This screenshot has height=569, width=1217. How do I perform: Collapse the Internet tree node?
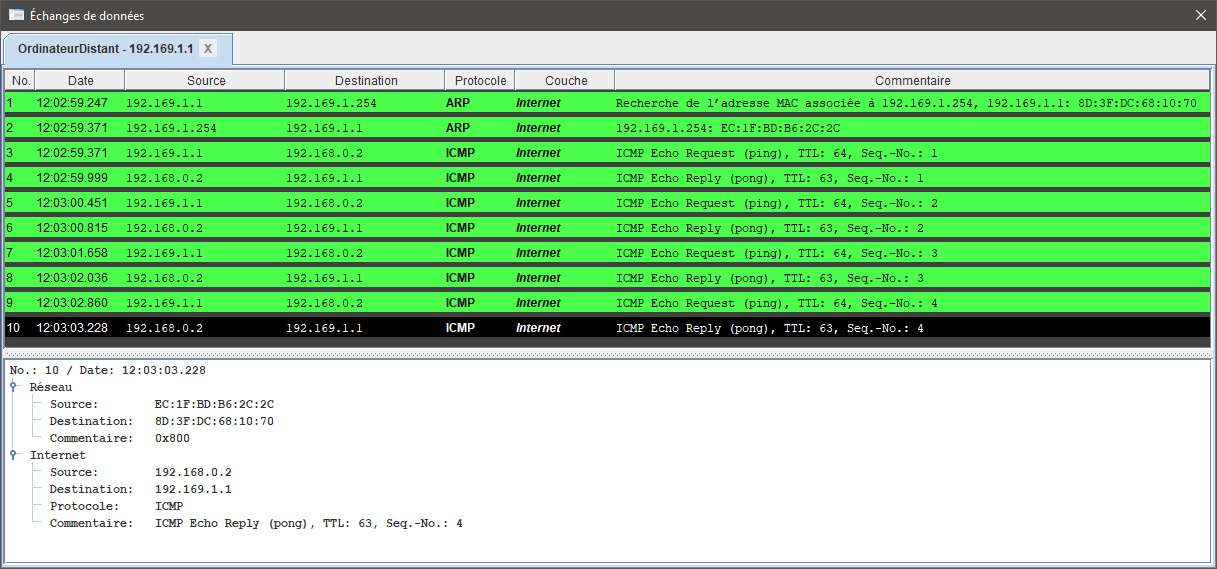tap(15, 455)
